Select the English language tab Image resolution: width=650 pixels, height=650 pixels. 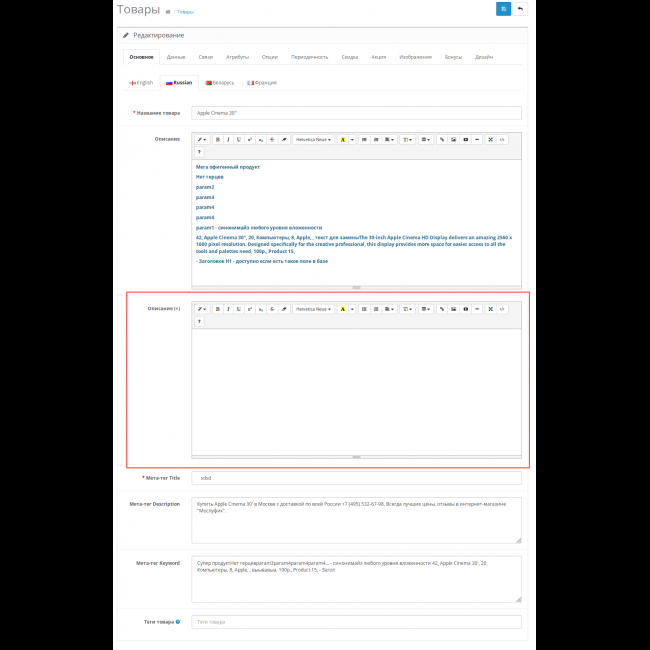[142, 82]
